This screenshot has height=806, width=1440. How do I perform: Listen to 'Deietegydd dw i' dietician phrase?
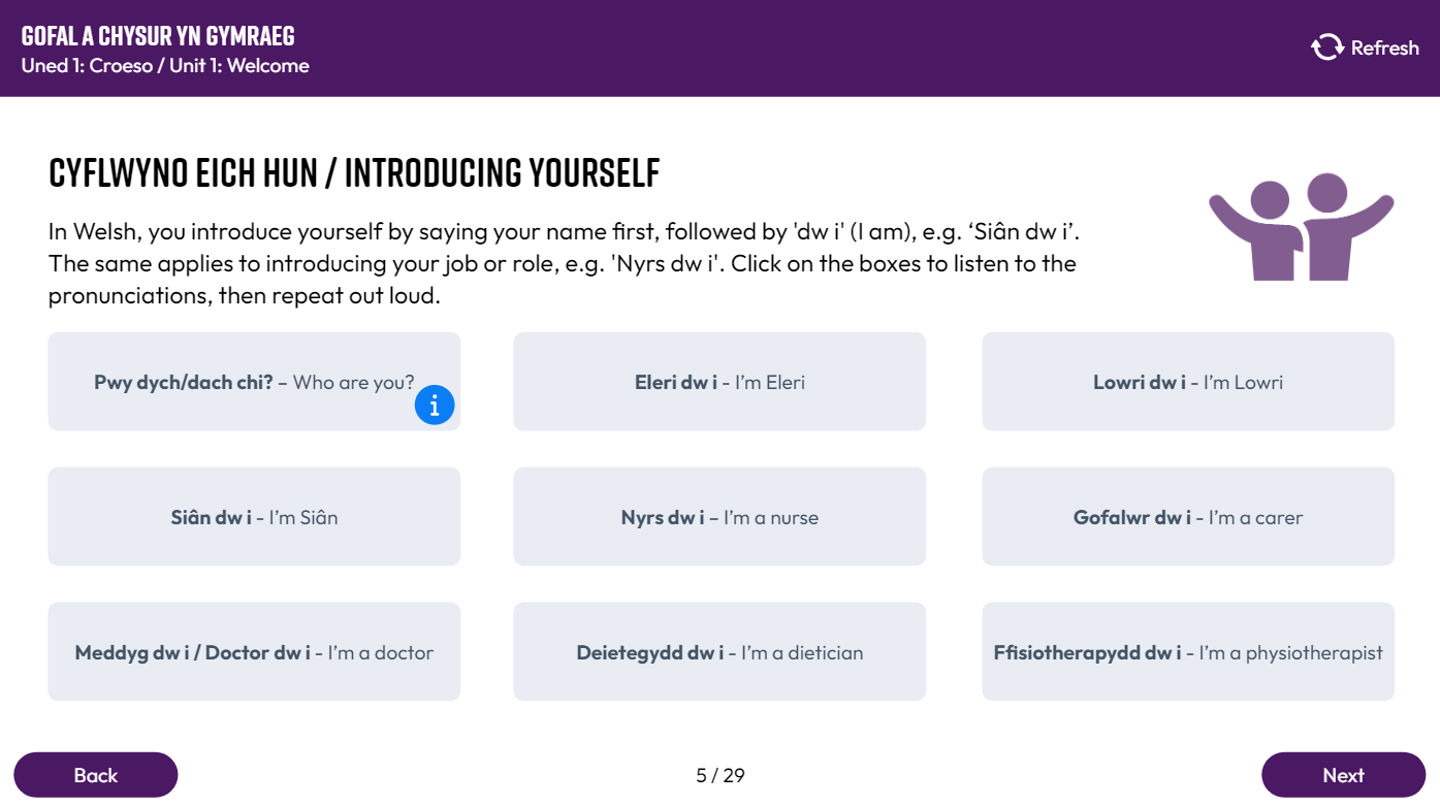click(719, 652)
